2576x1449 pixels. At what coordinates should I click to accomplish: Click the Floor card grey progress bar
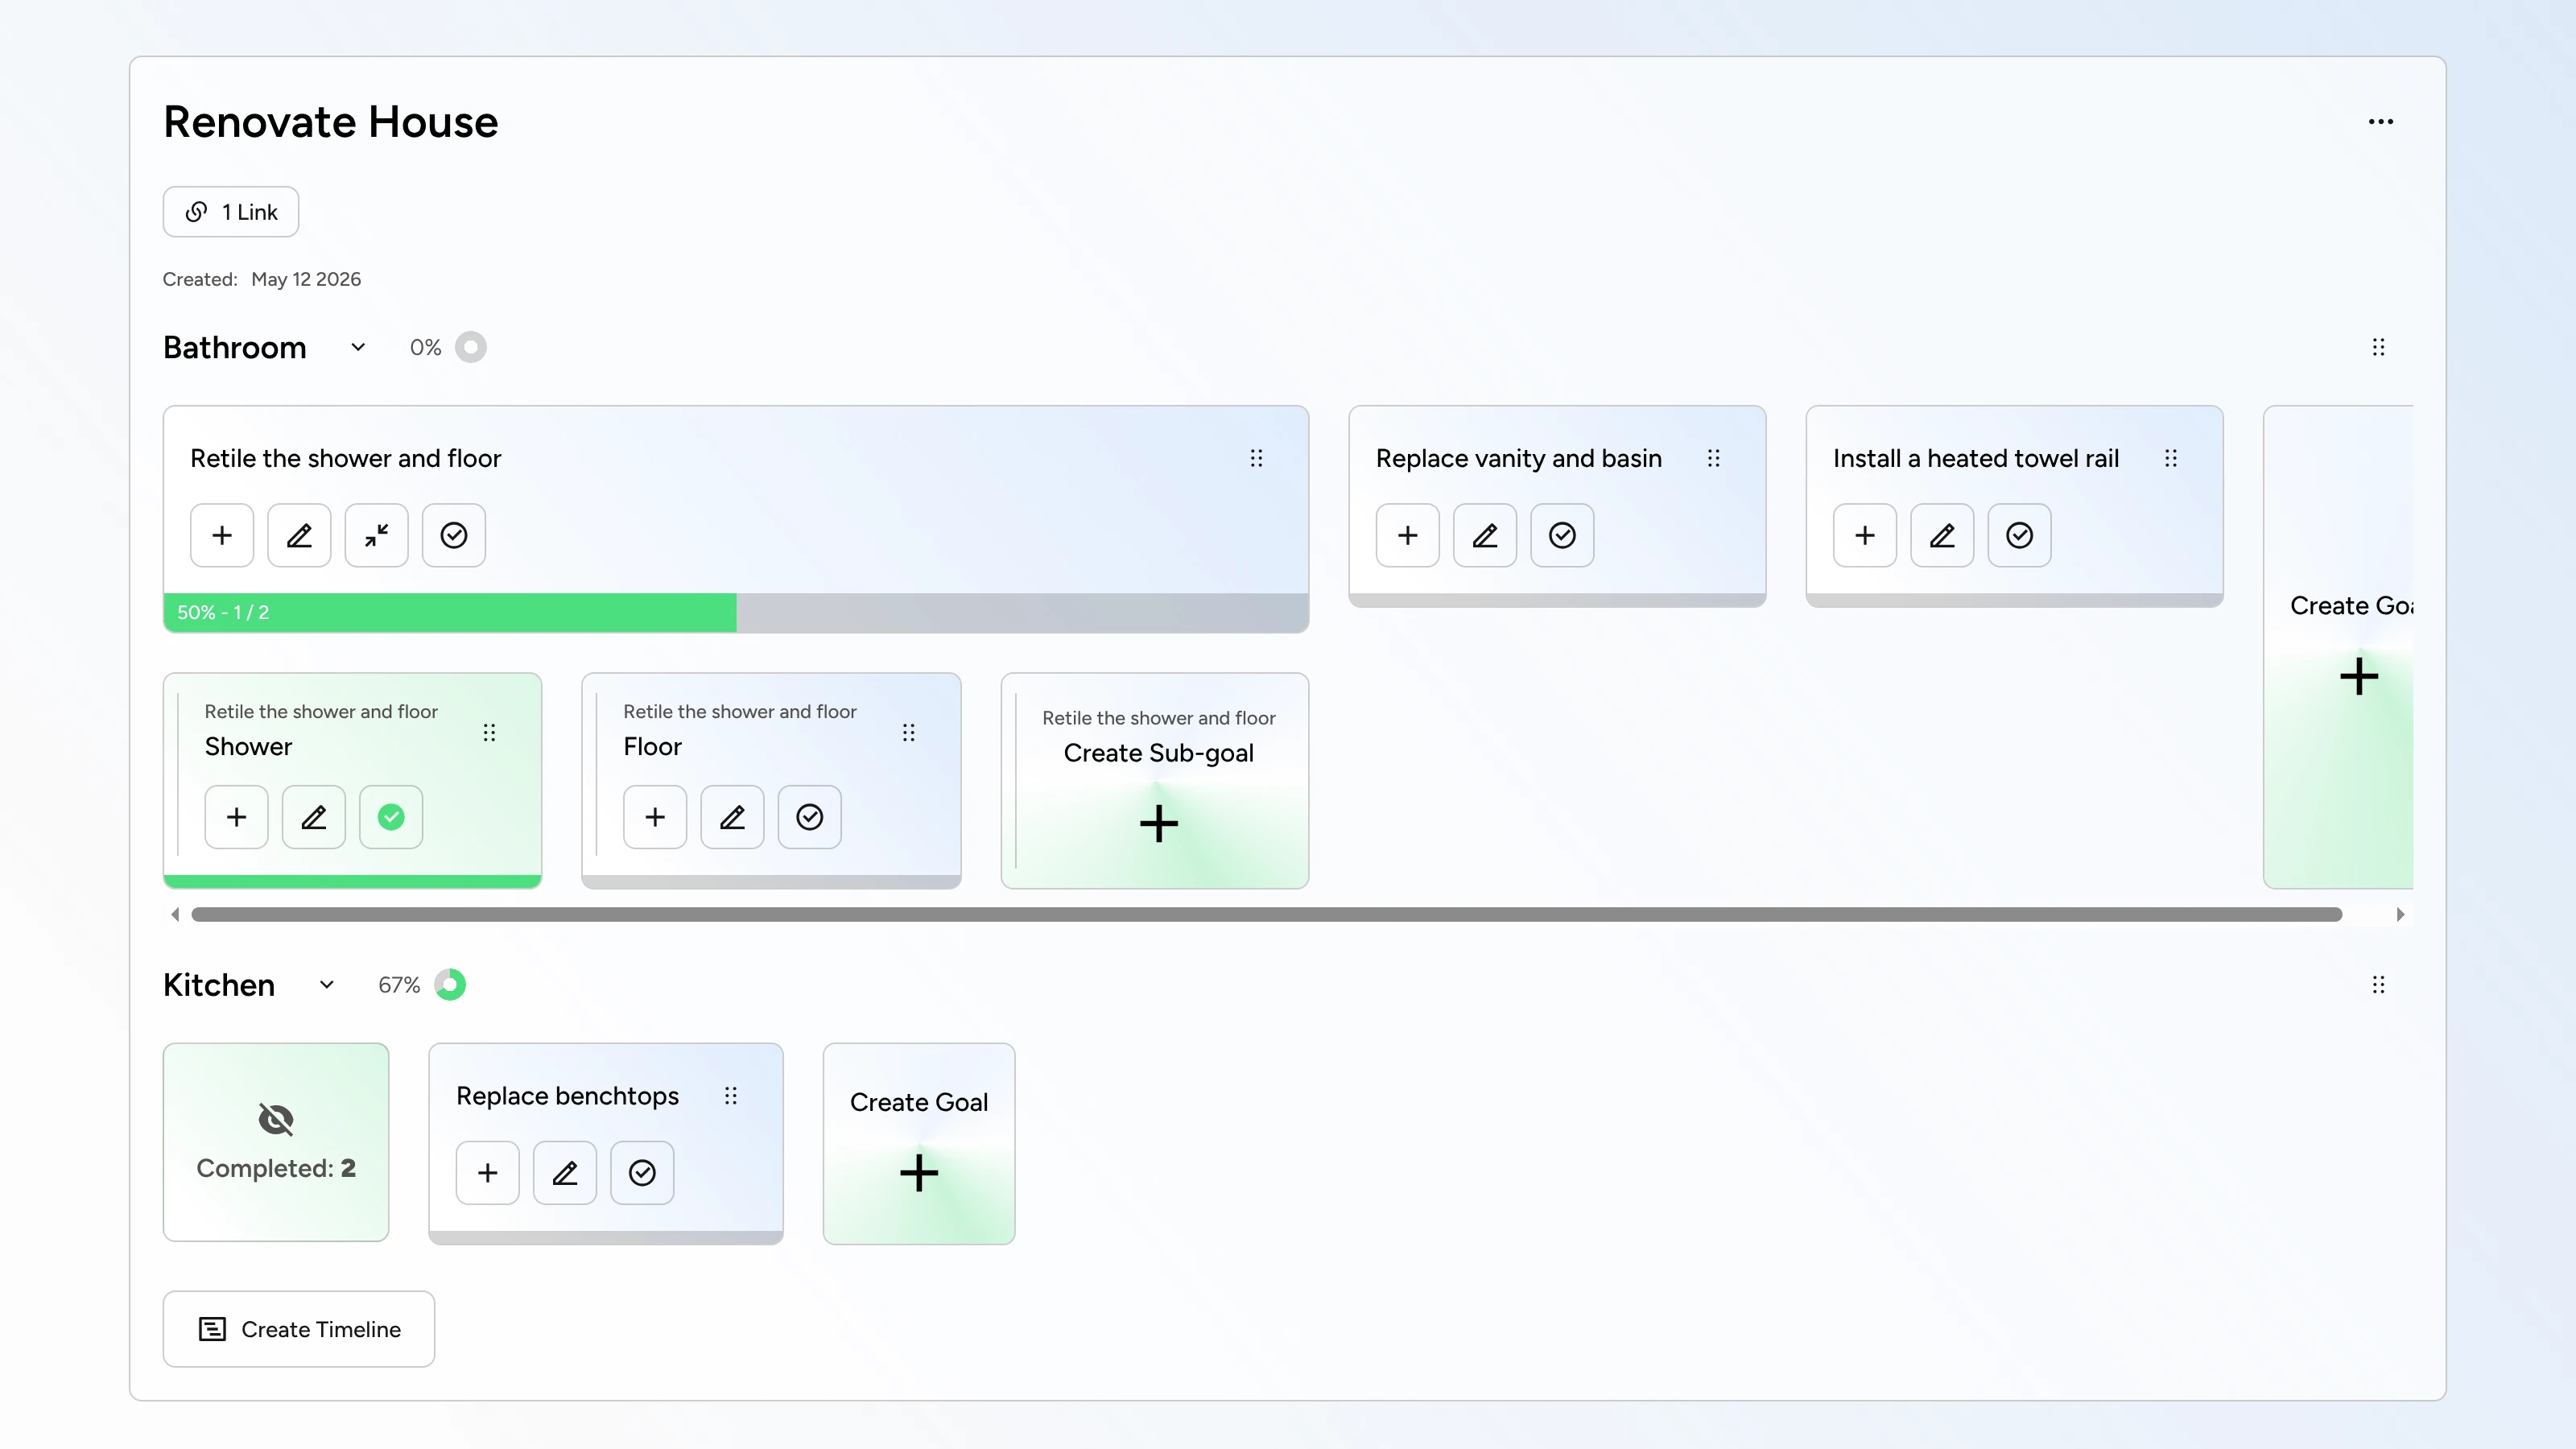point(771,882)
